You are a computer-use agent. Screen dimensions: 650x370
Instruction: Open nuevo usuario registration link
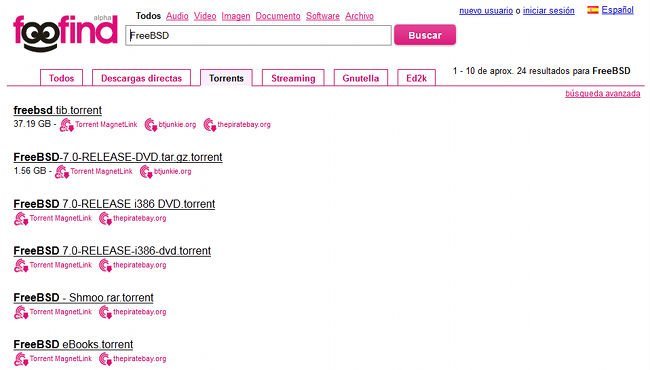[x=486, y=10]
